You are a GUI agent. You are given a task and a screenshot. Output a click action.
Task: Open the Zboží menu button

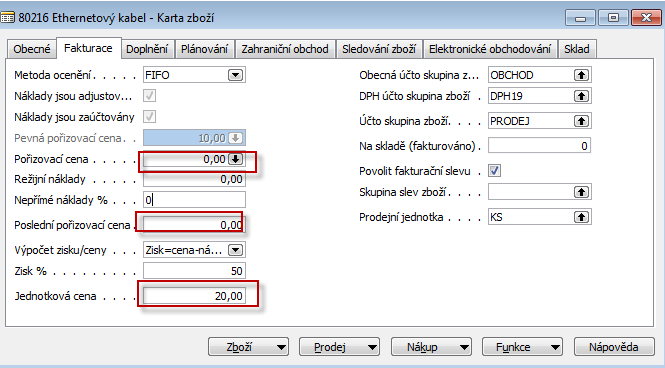click(249, 347)
